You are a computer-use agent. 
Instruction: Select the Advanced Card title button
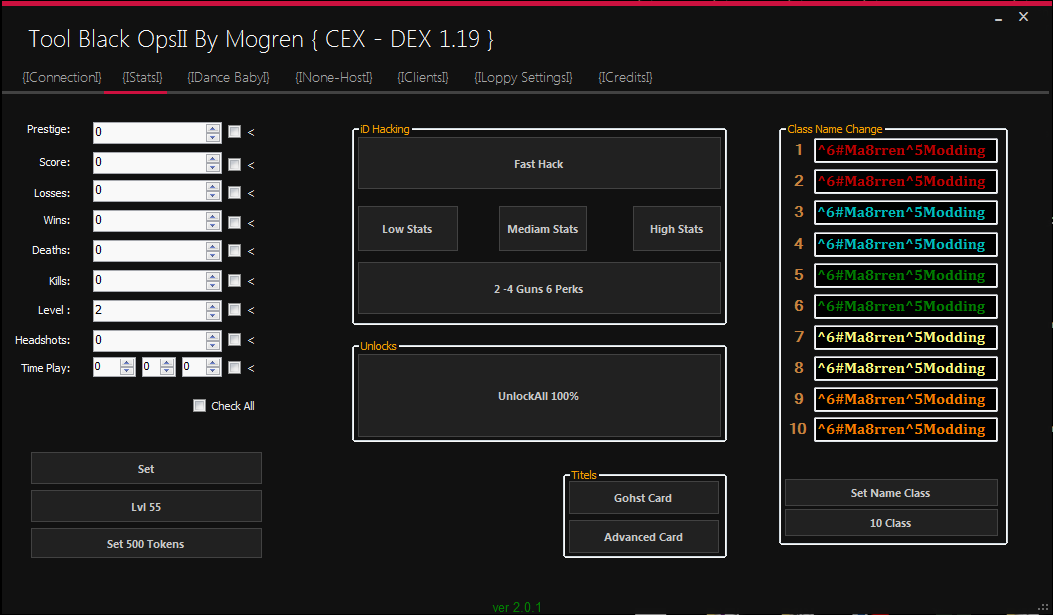643,537
